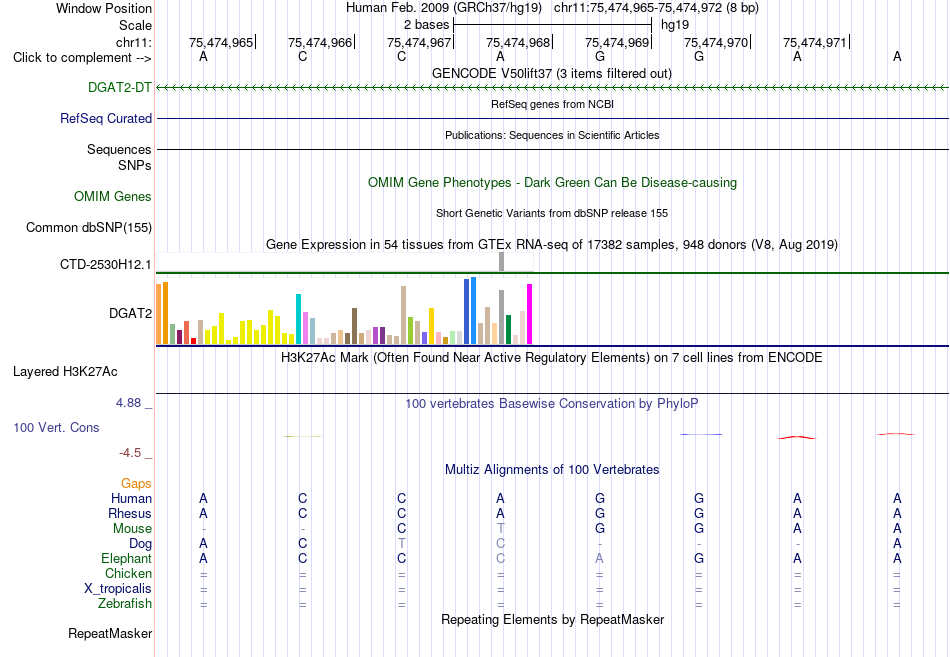Select the RefSeq Curated track label
This screenshot has height=657, width=950.
click(x=105, y=118)
